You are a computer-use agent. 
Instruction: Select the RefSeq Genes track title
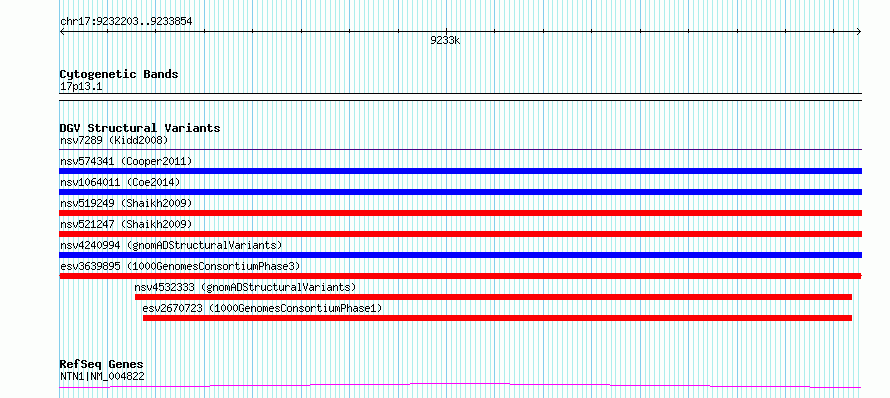click(101, 364)
